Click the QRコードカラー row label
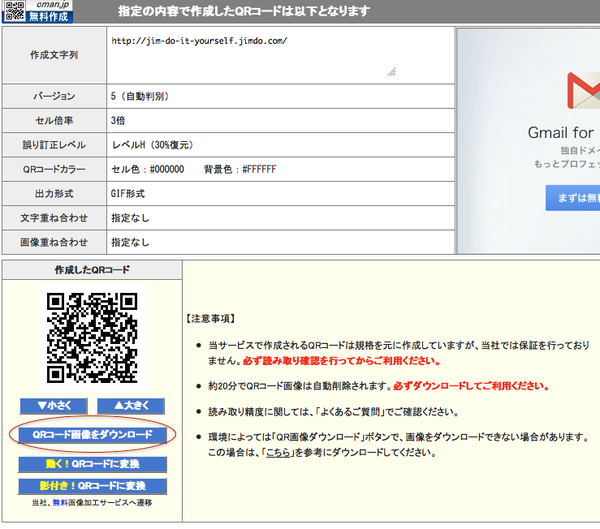Screen dimensions: 600x529 (54, 169)
